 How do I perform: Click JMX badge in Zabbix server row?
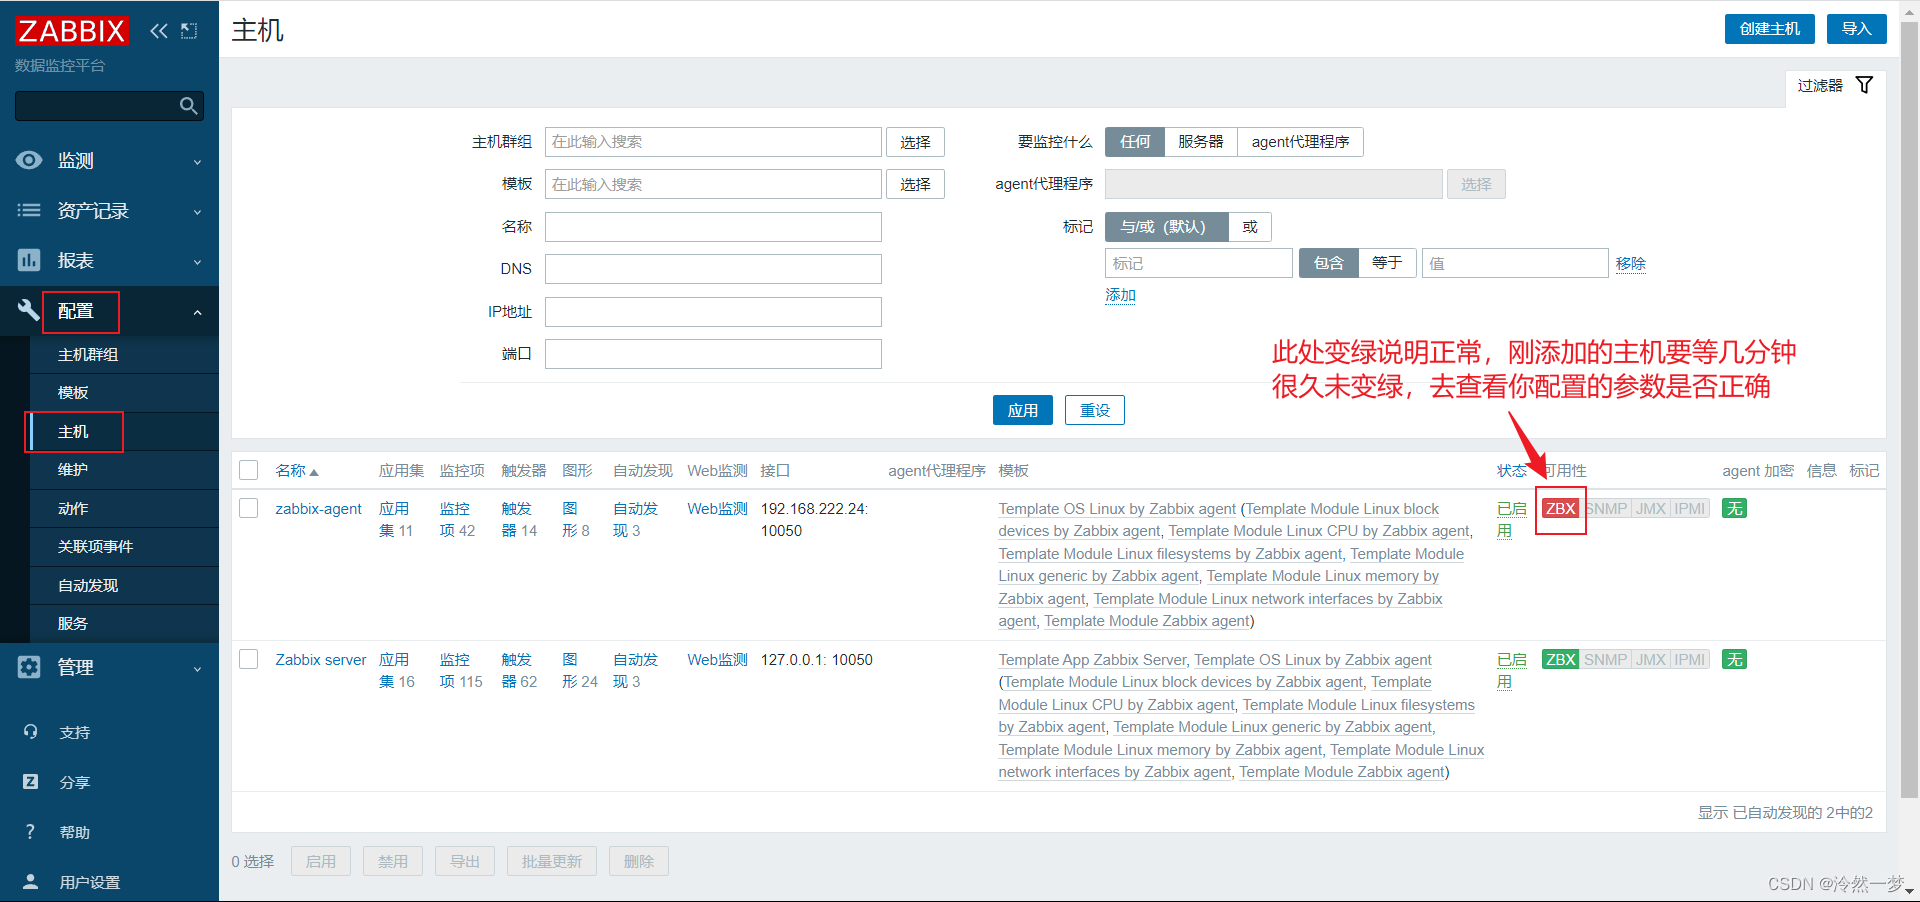point(1651,659)
